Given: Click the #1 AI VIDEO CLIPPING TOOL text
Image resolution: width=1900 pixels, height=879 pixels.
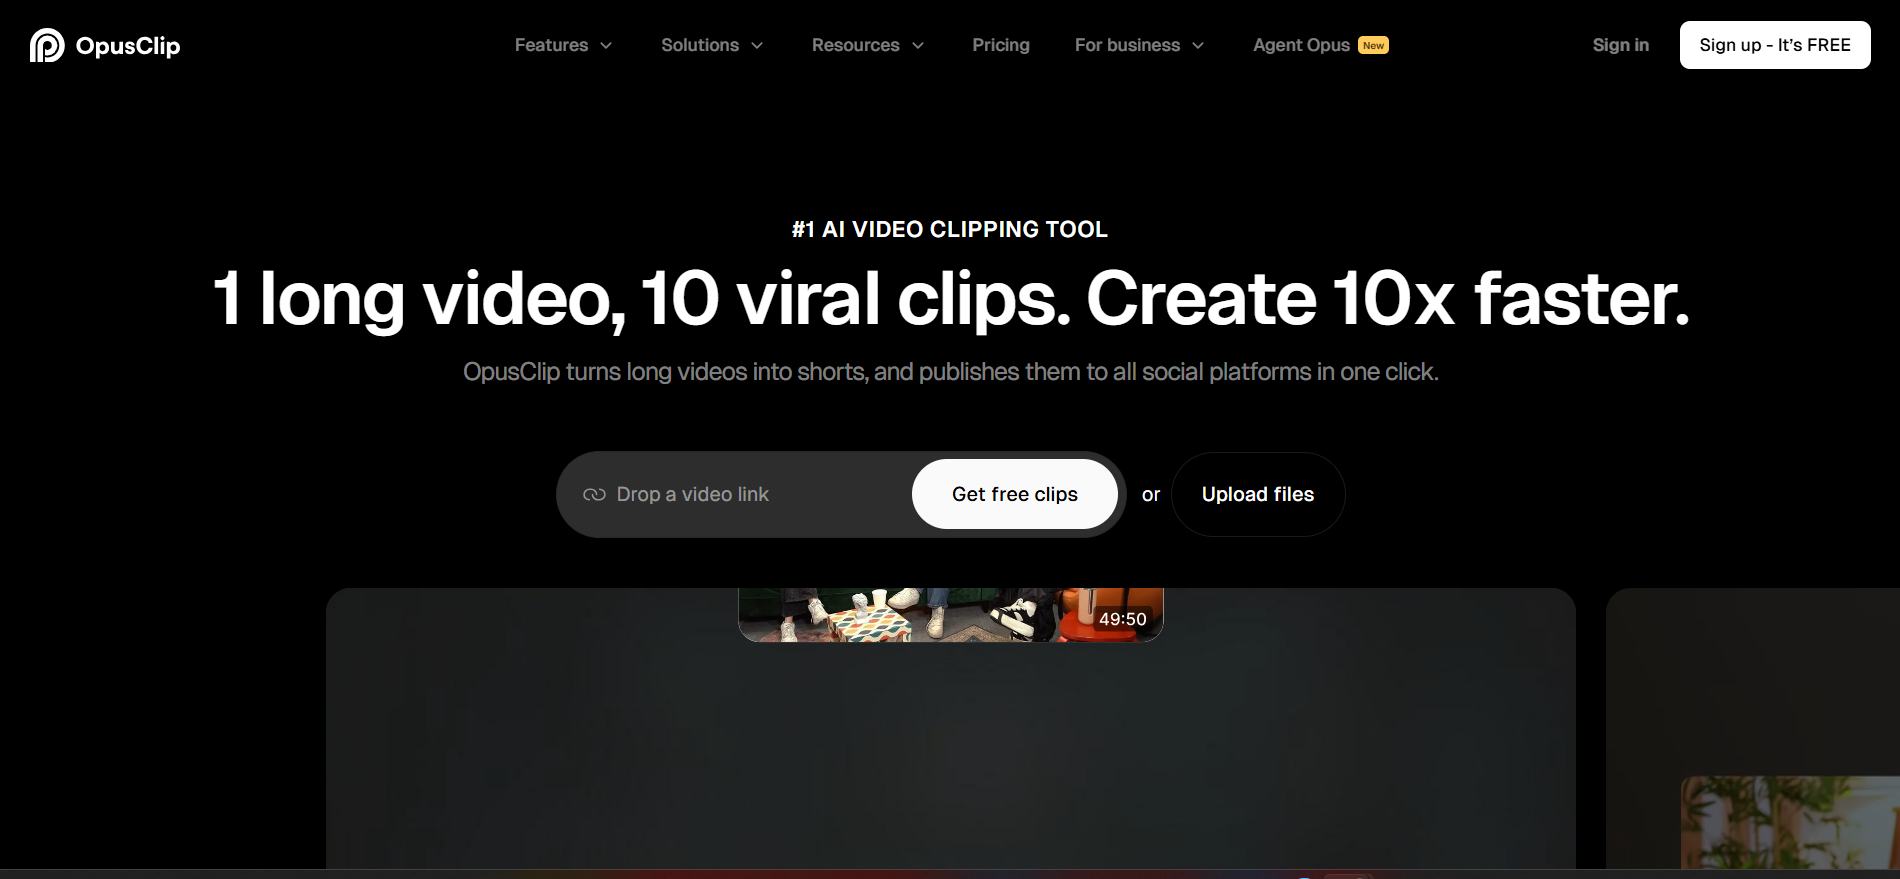Looking at the screenshot, I should click(950, 229).
